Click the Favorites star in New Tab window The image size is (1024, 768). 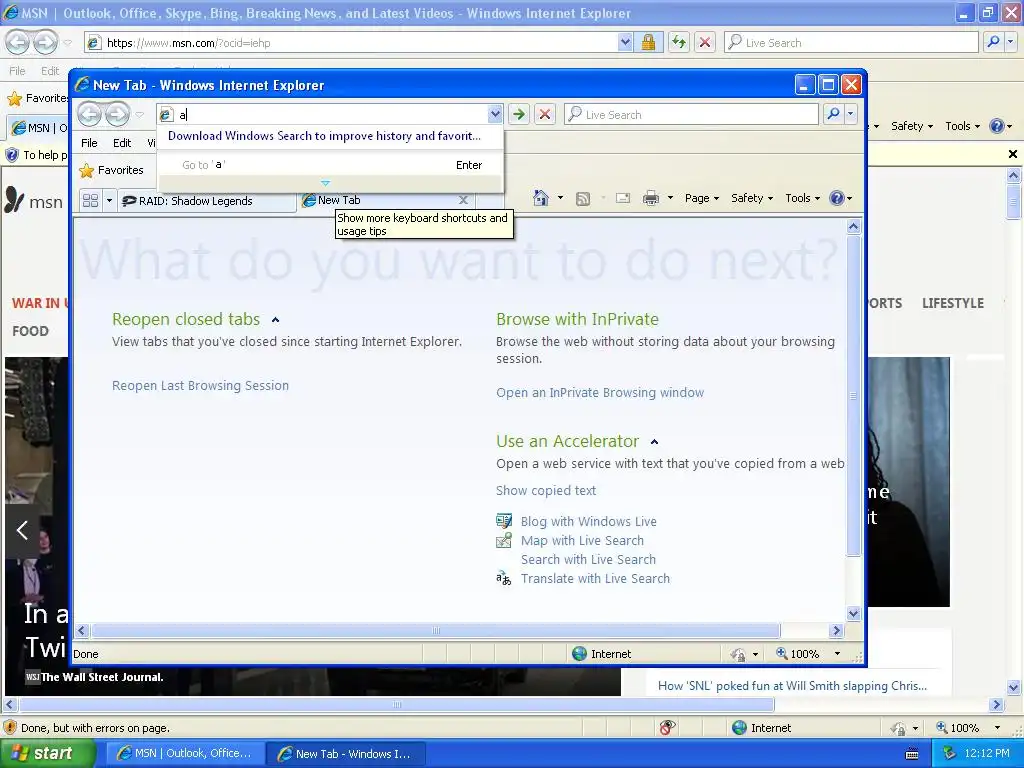tap(86, 170)
